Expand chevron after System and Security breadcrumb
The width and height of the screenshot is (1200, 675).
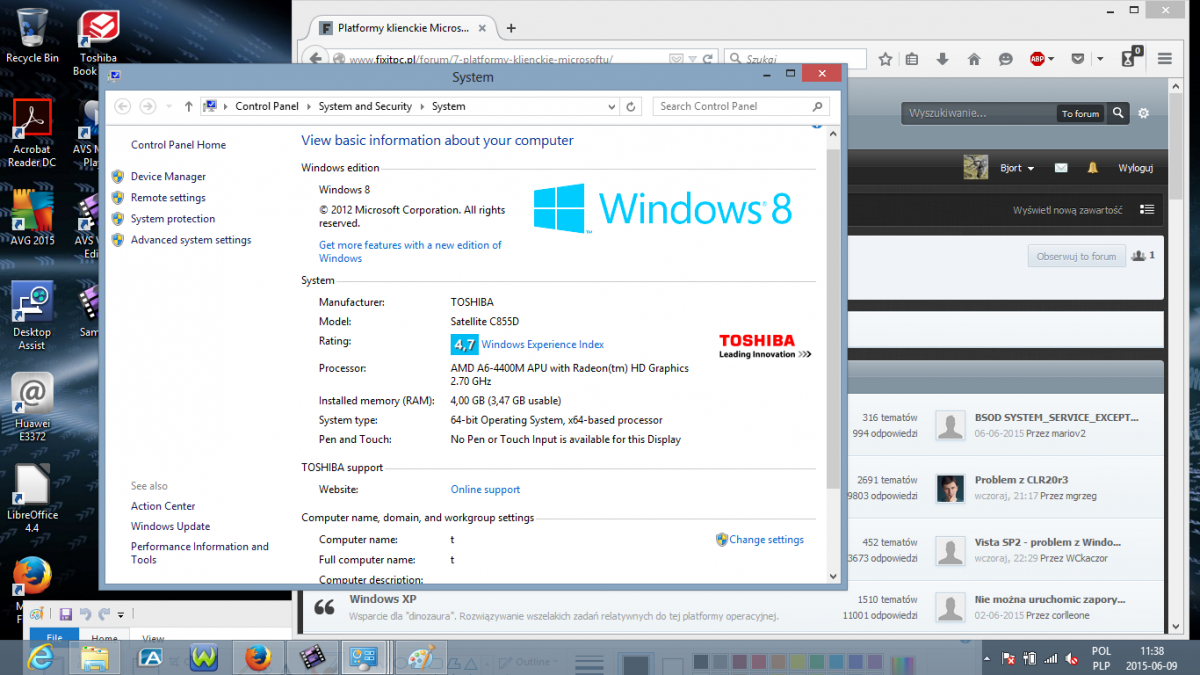click(422, 106)
